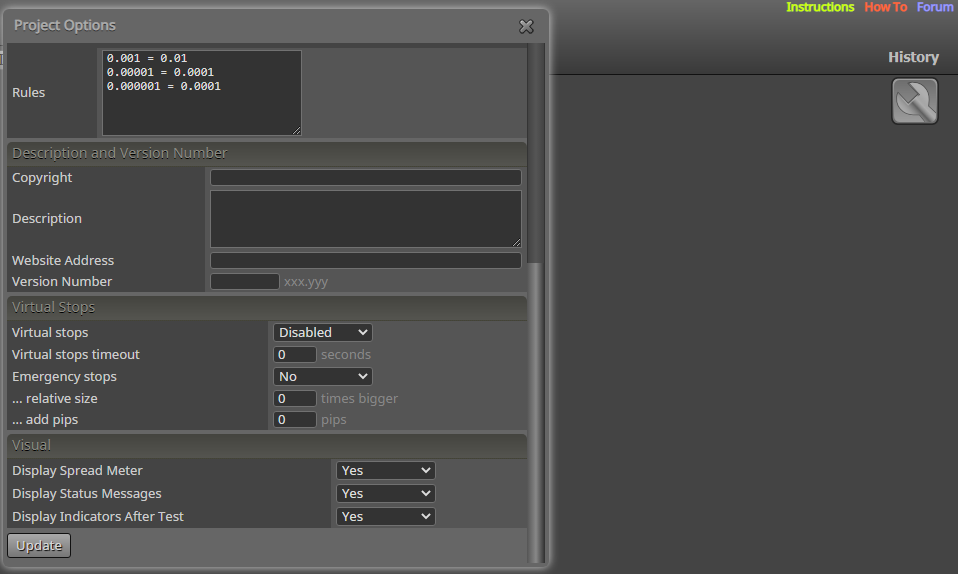Image resolution: width=958 pixels, height=574 pixels.
Task: Open the Virtual stops dropdown
Action: point(323,333)
